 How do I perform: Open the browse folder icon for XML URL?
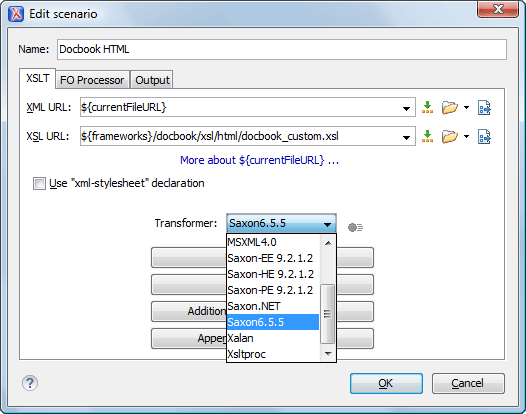pyautogui.click(x=450, y=108)
